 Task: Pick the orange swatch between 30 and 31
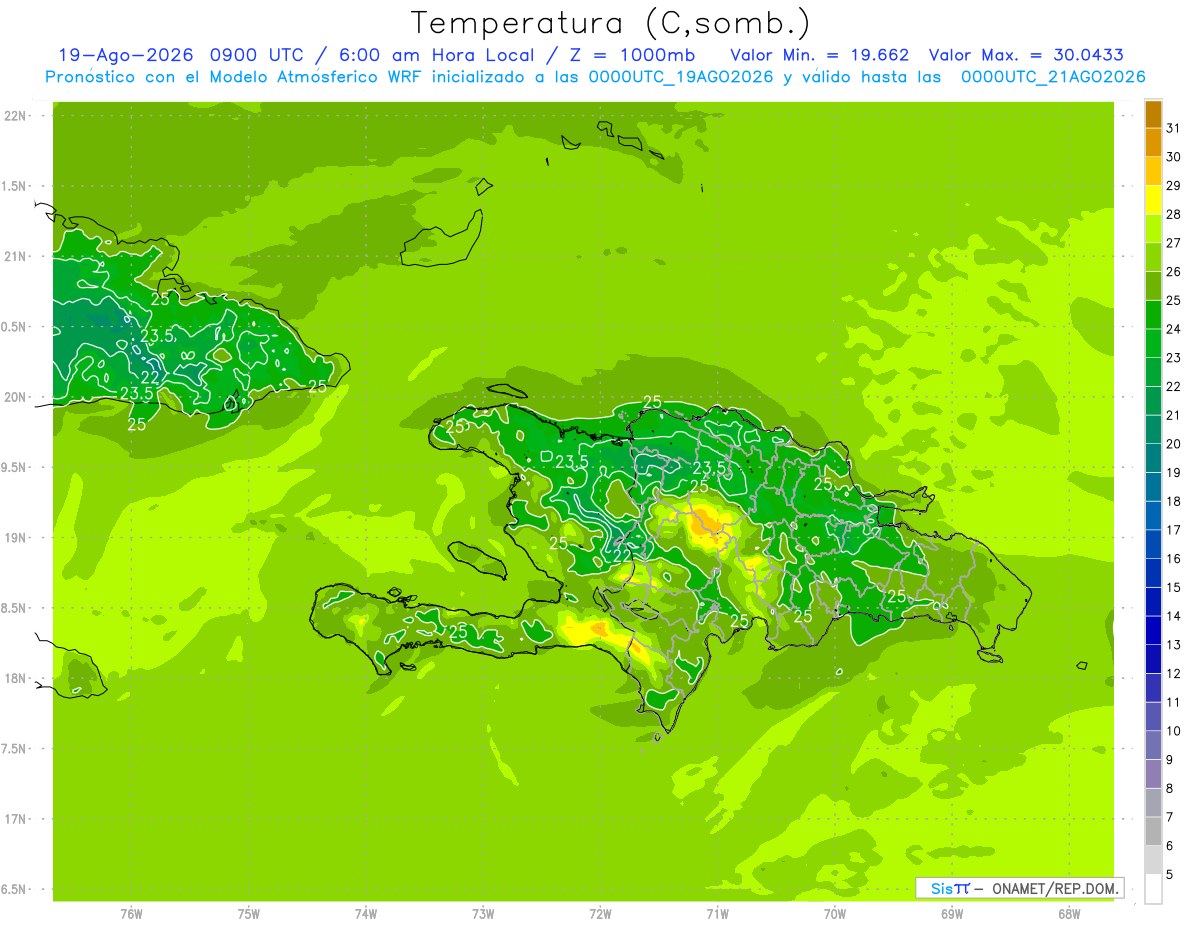(1153, 143)
